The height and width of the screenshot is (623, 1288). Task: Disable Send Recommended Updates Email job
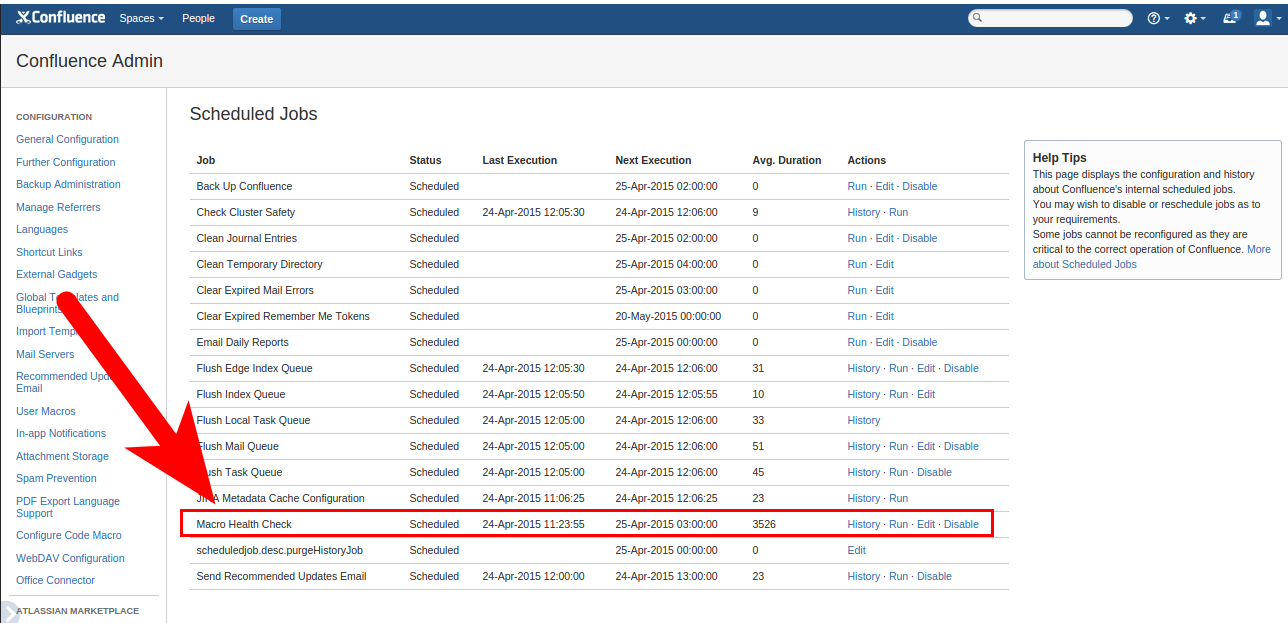pyautogui.click(x=934, y=577)
